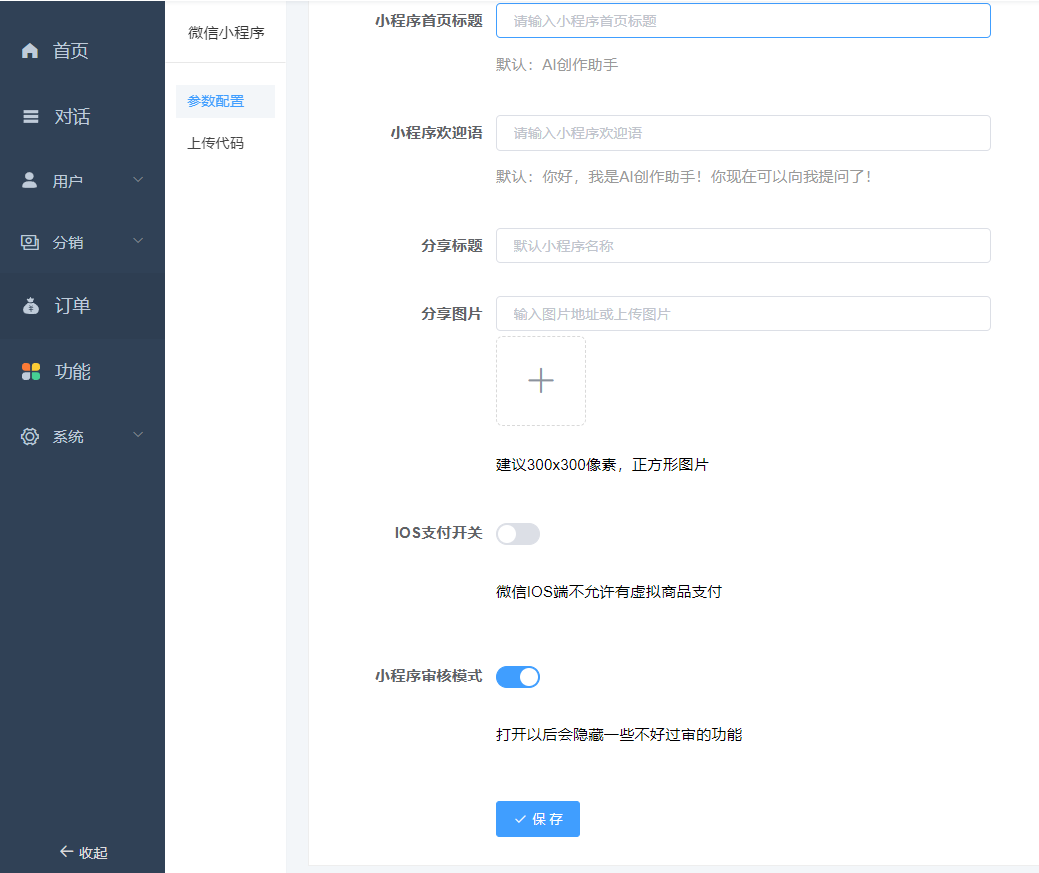Focus the 分享图片 image URL field
The image size is (1039, 873).
point(742,313)
